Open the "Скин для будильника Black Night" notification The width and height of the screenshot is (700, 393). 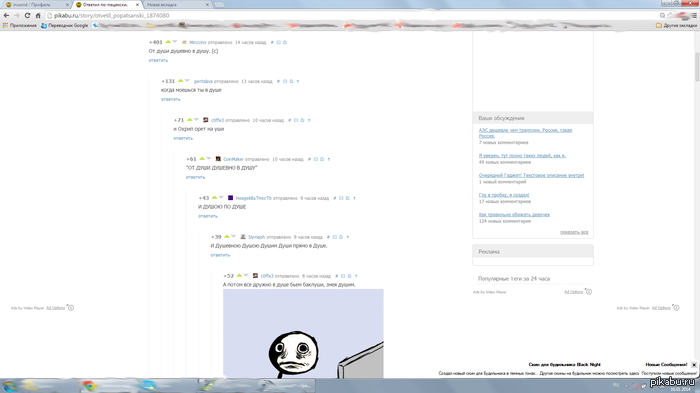pyautogui.click(x=564, y=364)
